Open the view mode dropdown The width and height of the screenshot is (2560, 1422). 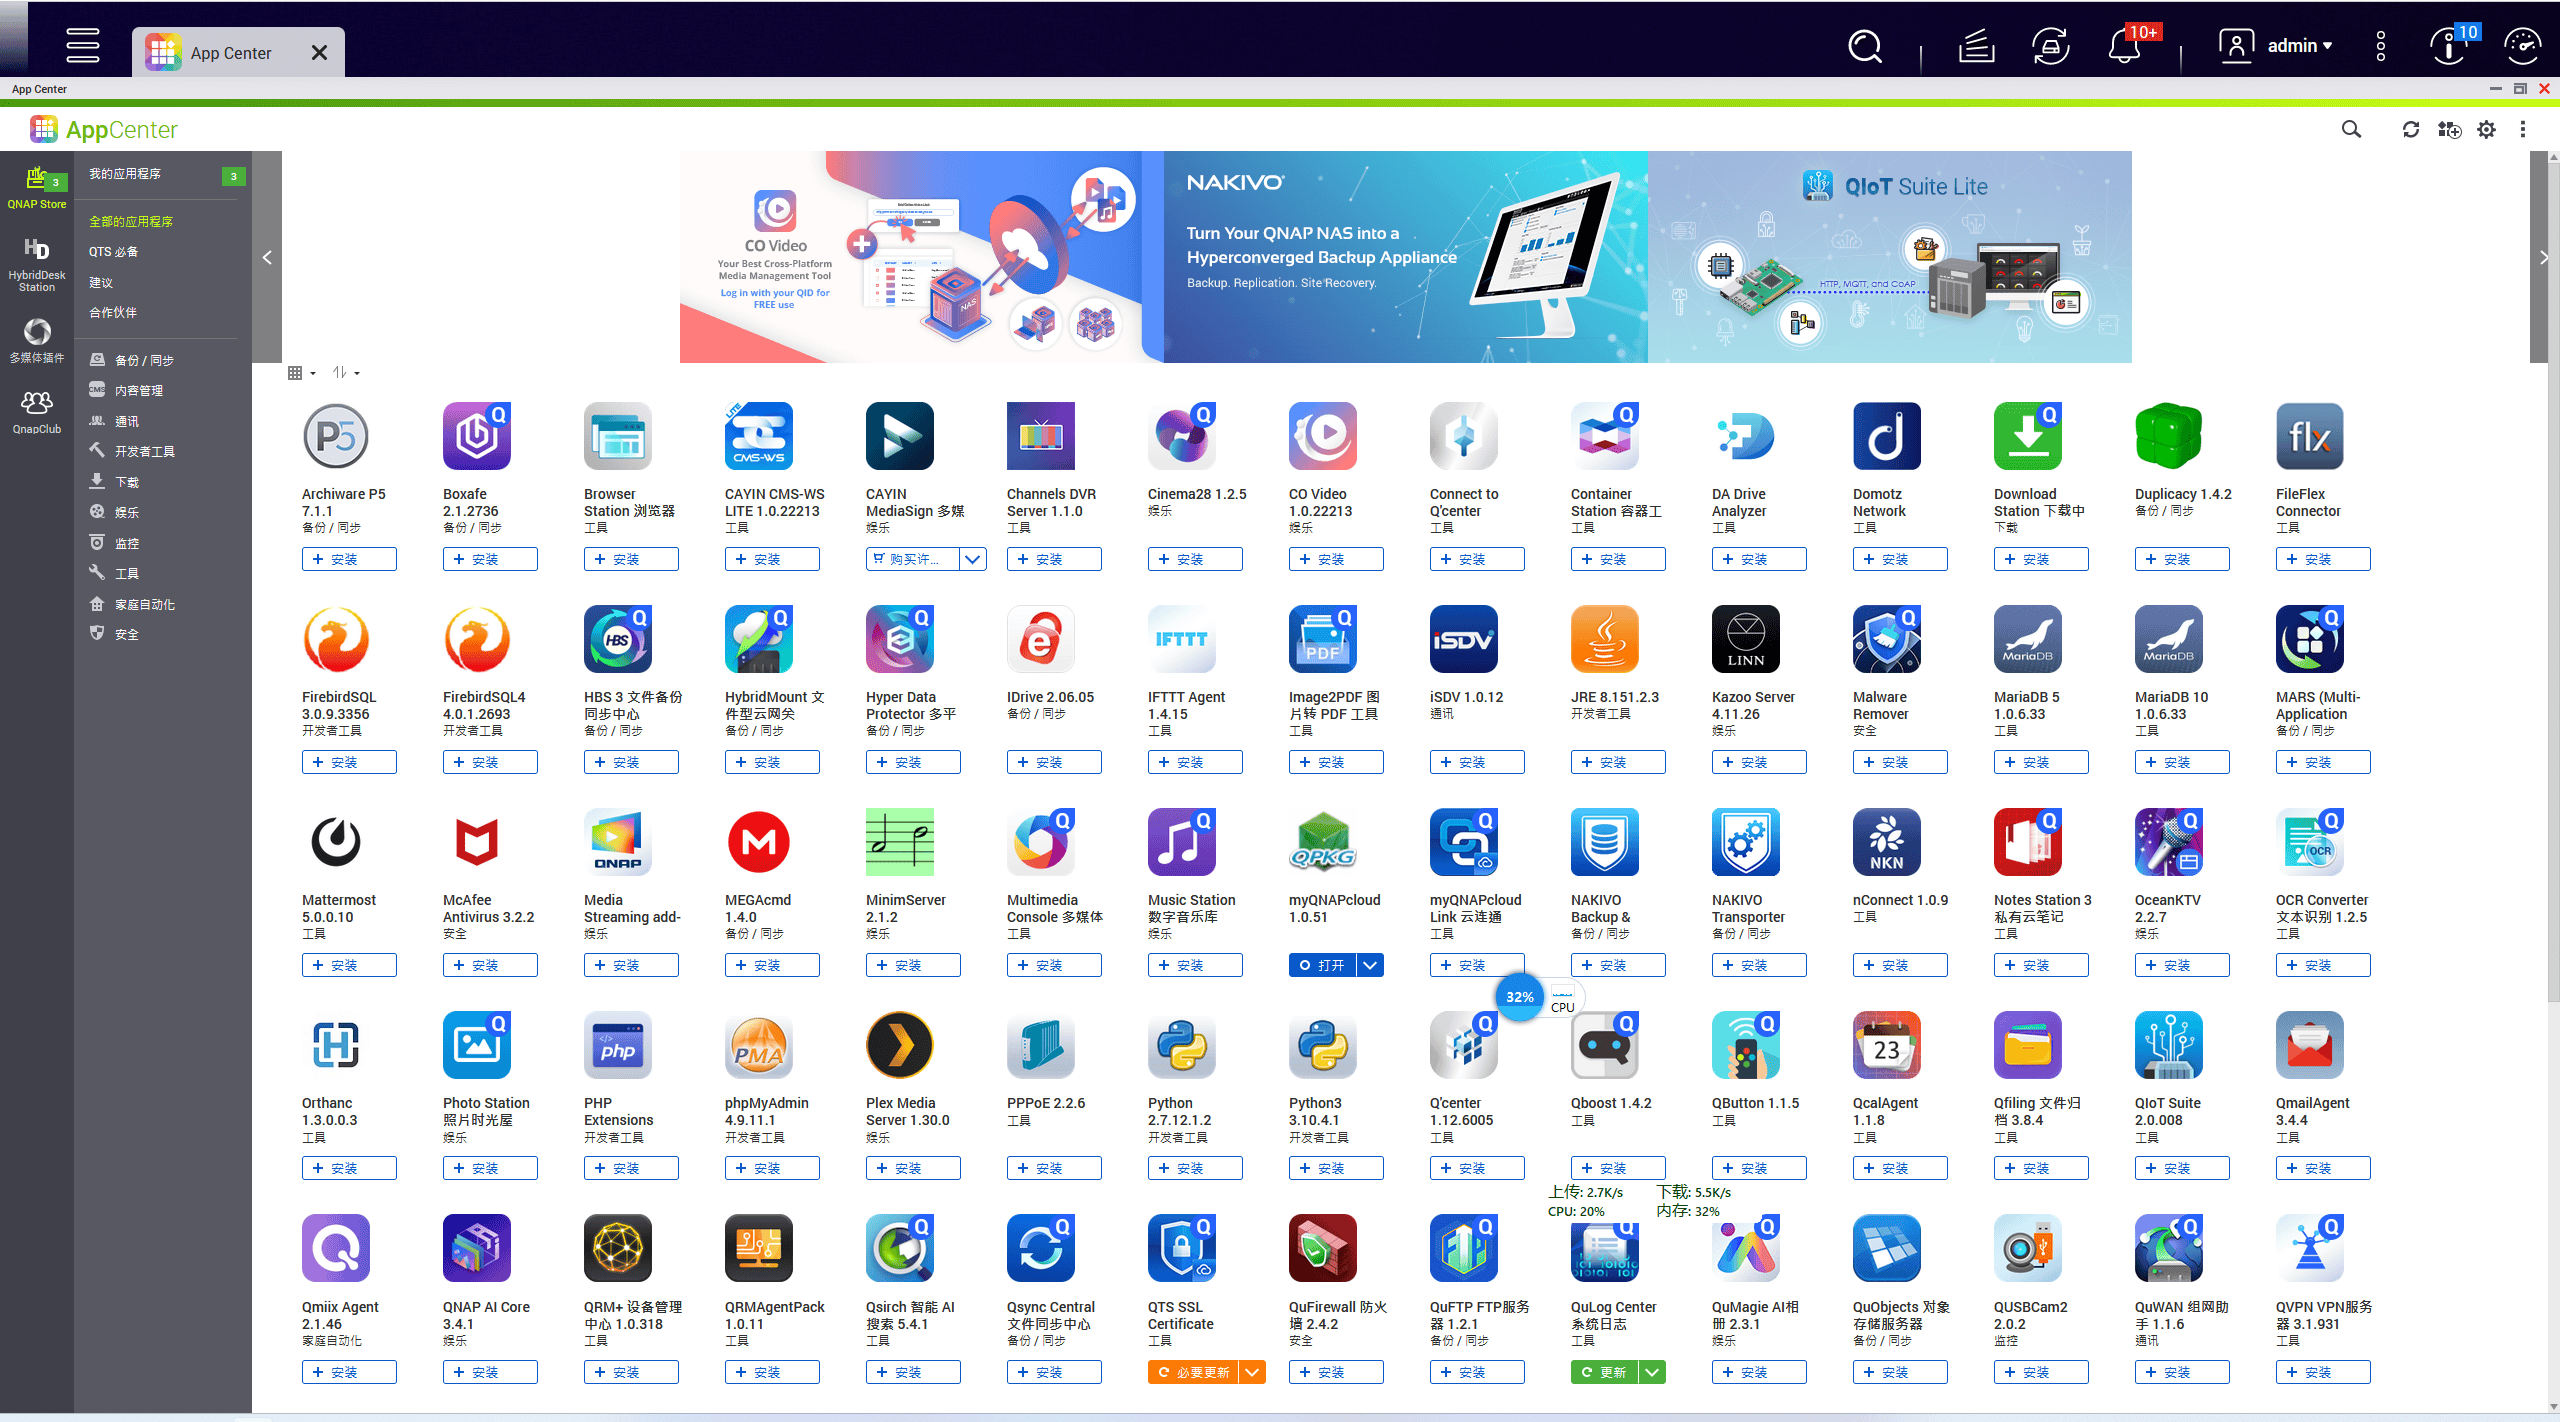(x=301, y=373)
